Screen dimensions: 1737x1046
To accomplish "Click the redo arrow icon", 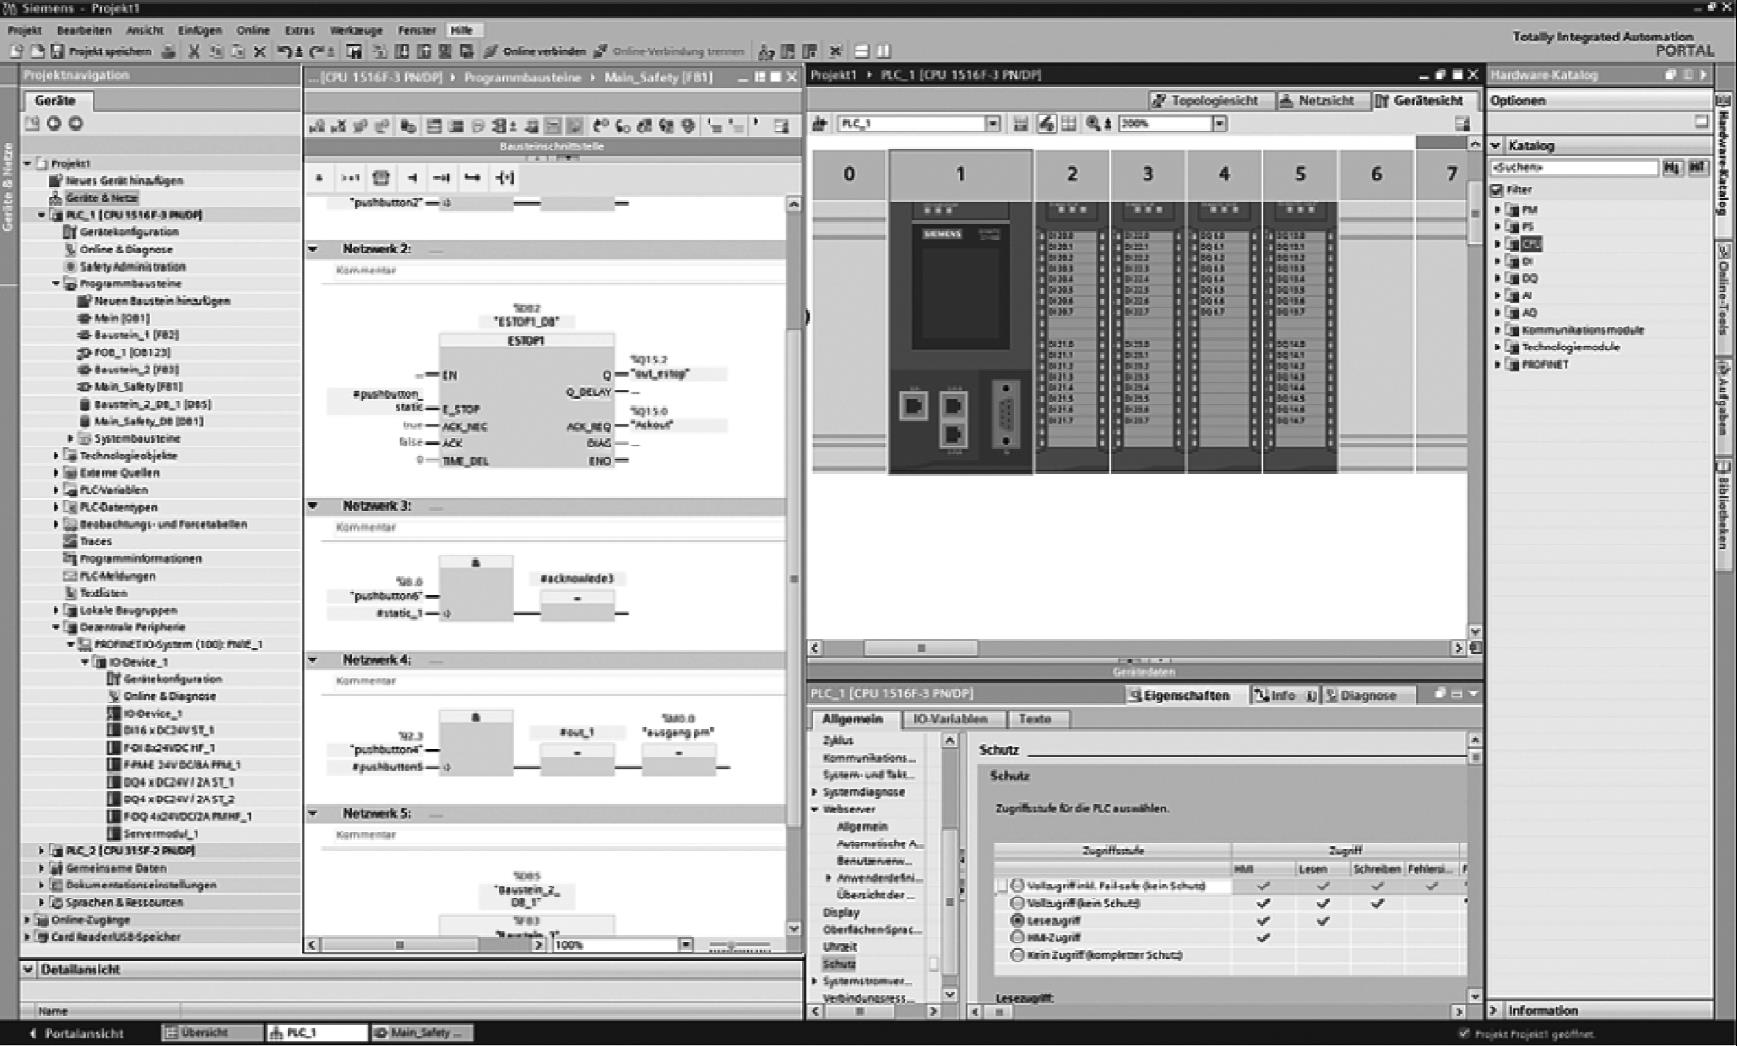I will (318, 51).
